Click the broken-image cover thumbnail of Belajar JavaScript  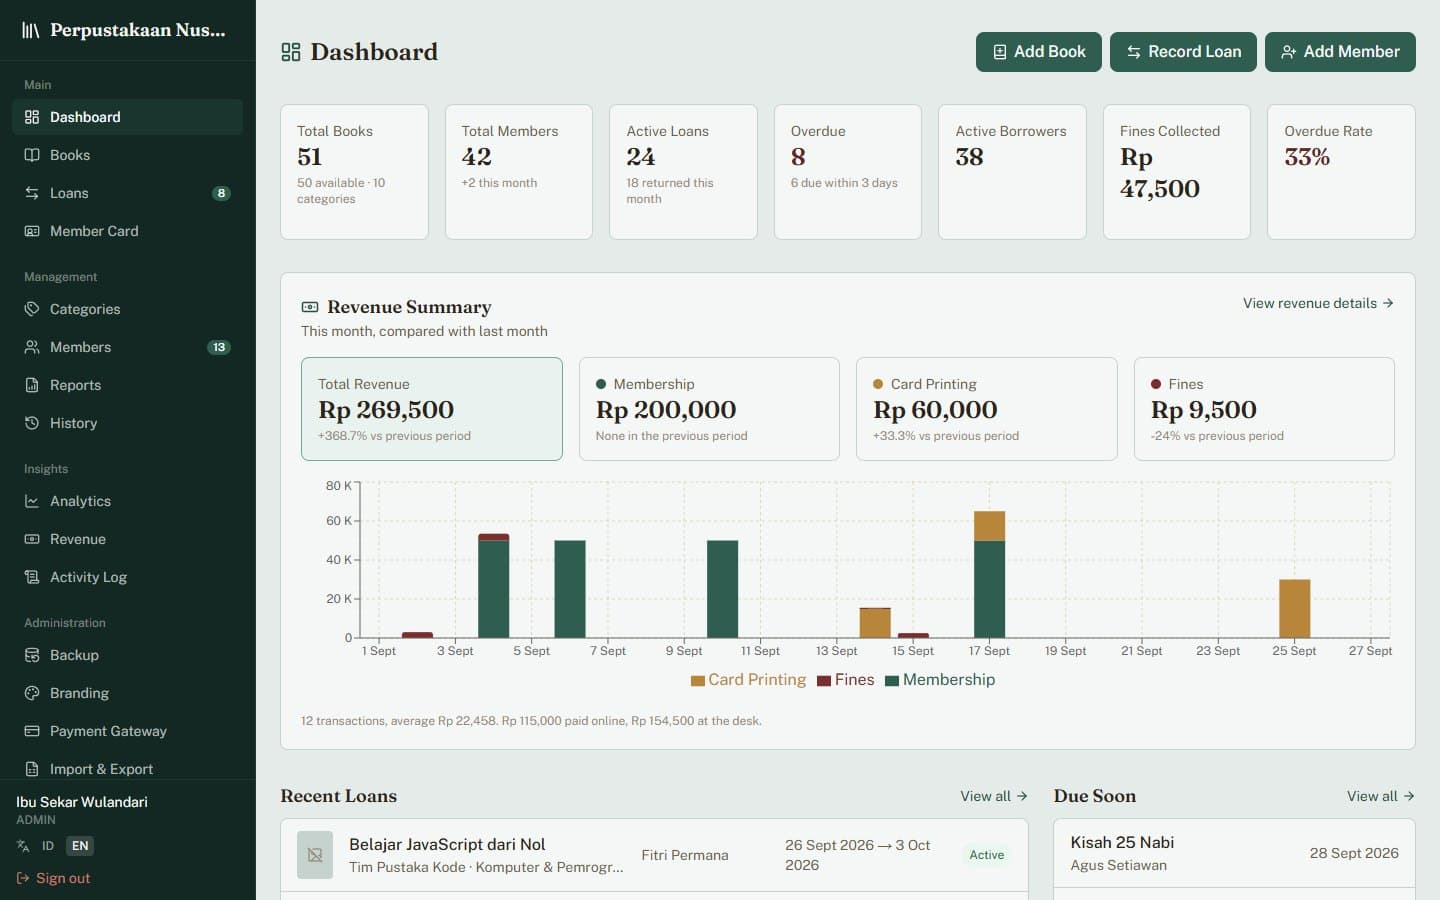coord(315,855)
